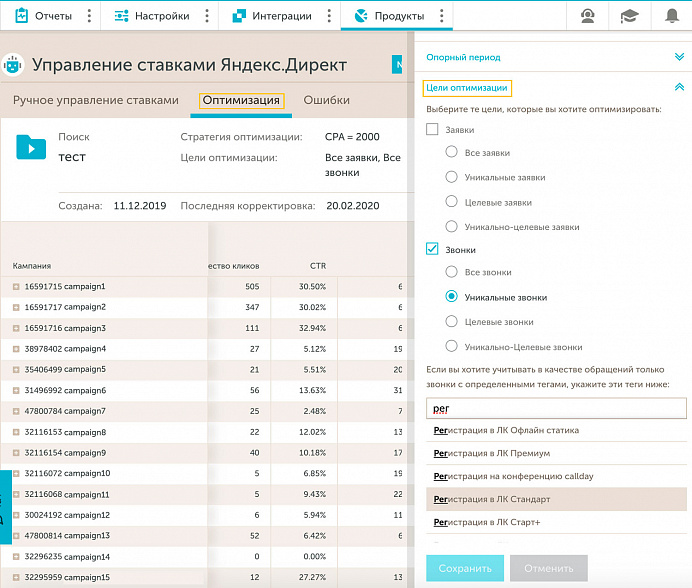This screenshot has width=692, height=588.
Task: Click the robot icon beside page title
Action: click(x=12, y=65)
